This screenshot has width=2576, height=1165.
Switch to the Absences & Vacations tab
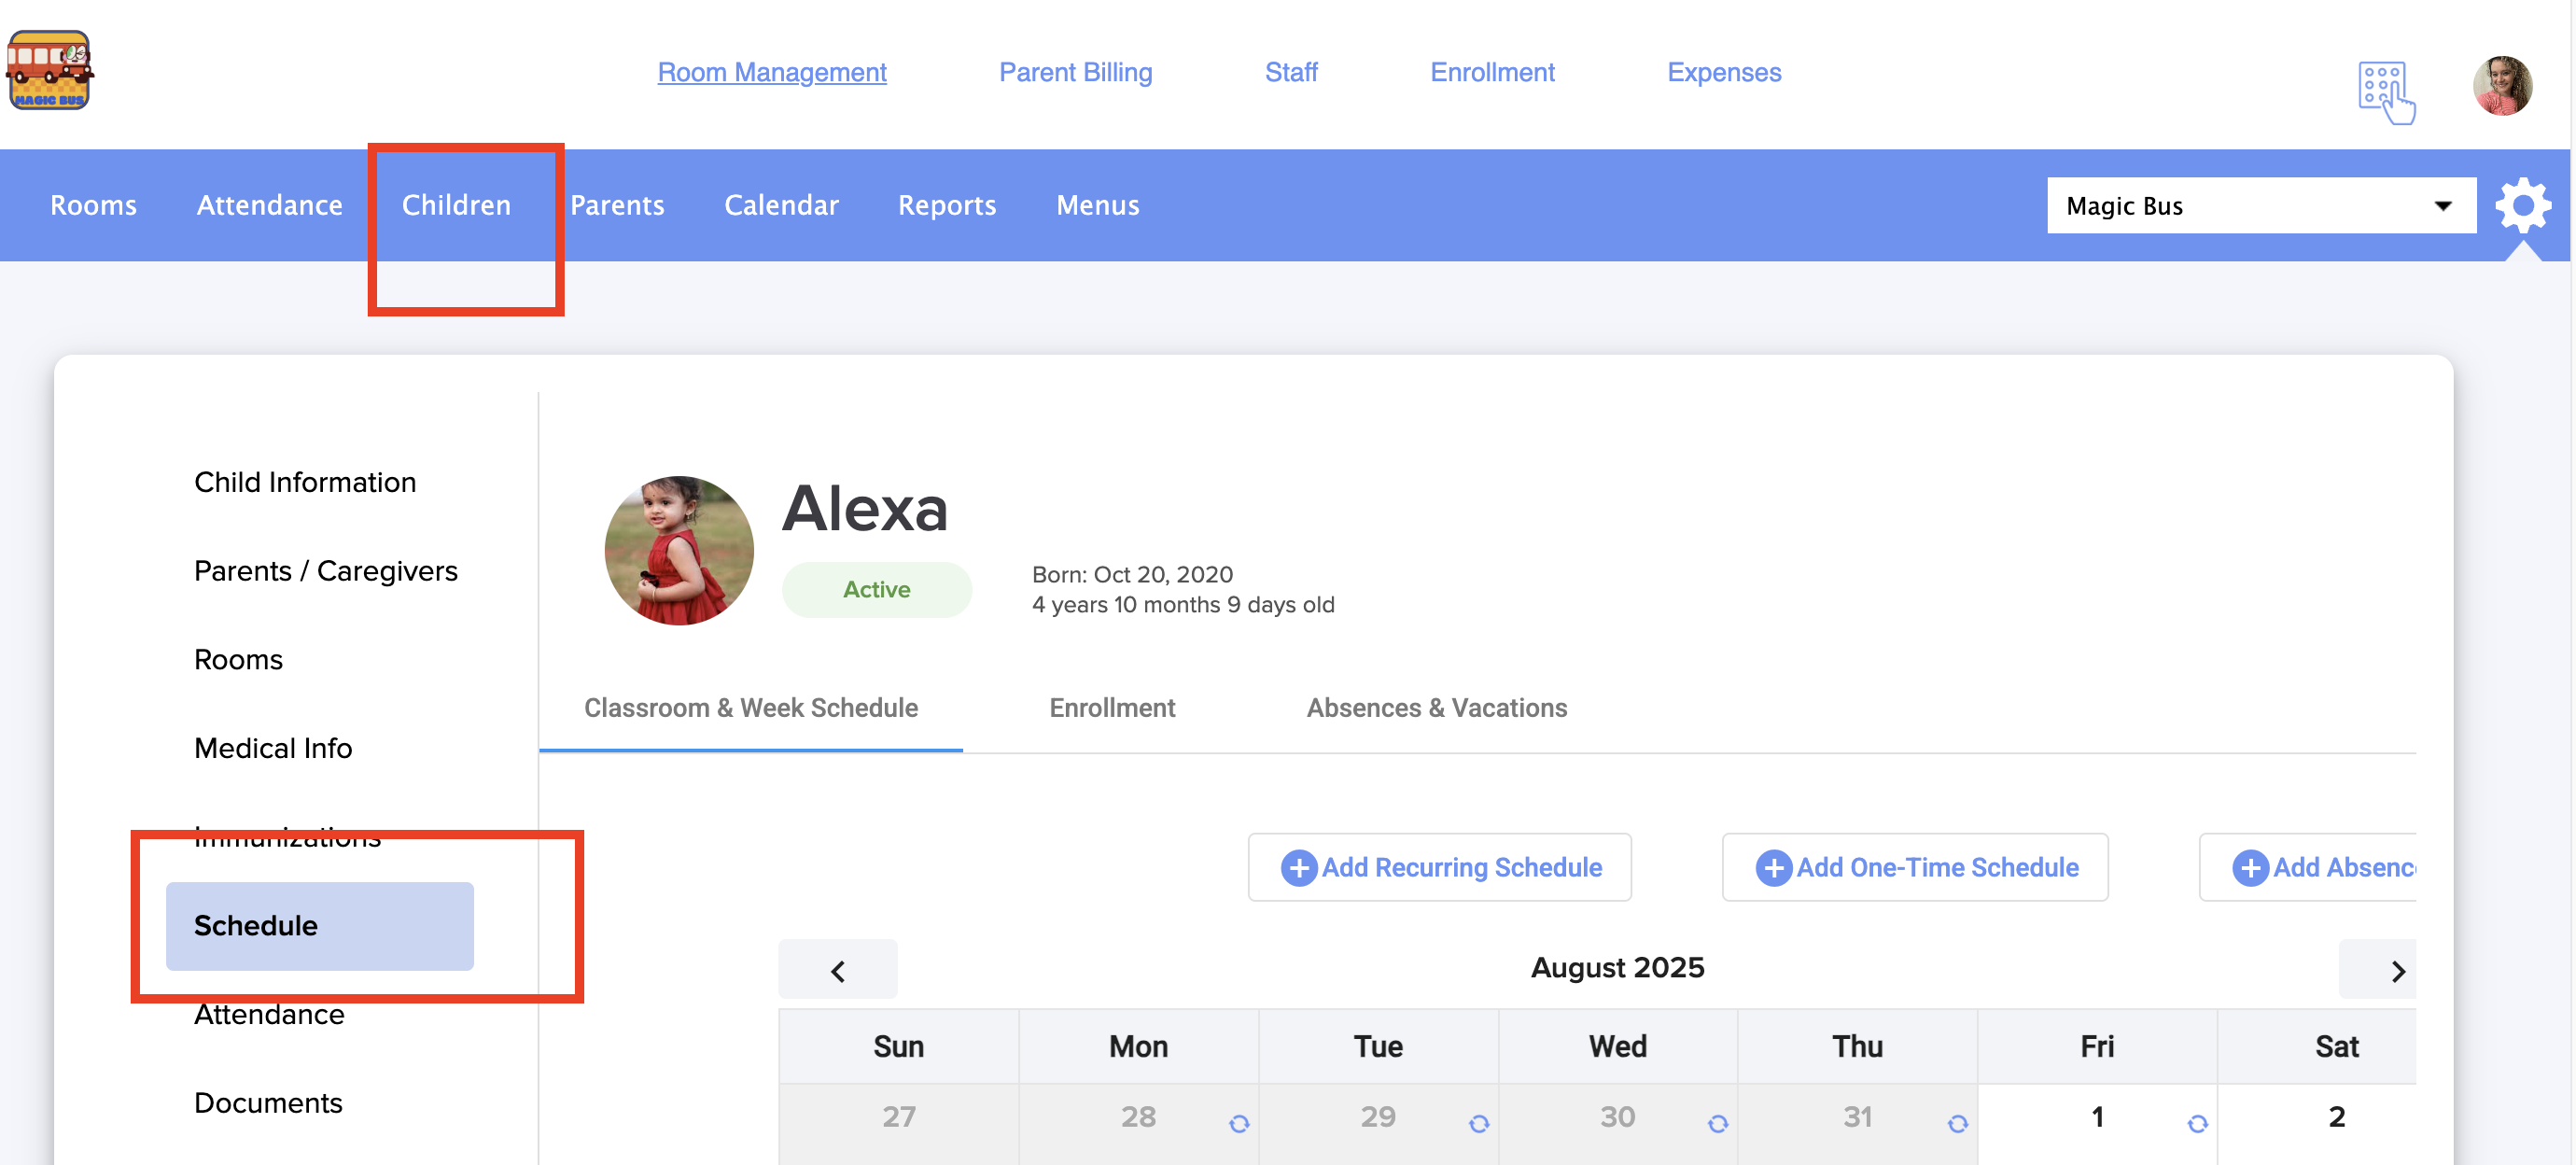(x=1436, y=707)
